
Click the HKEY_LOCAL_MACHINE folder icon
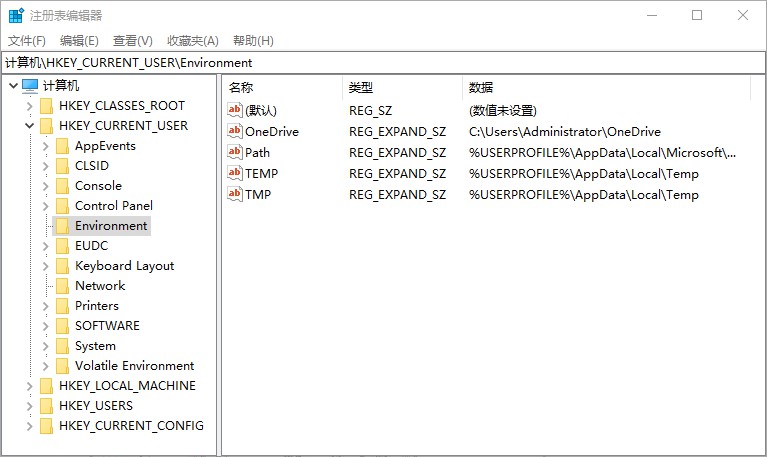pyautogui.click(x=46, y=386)
